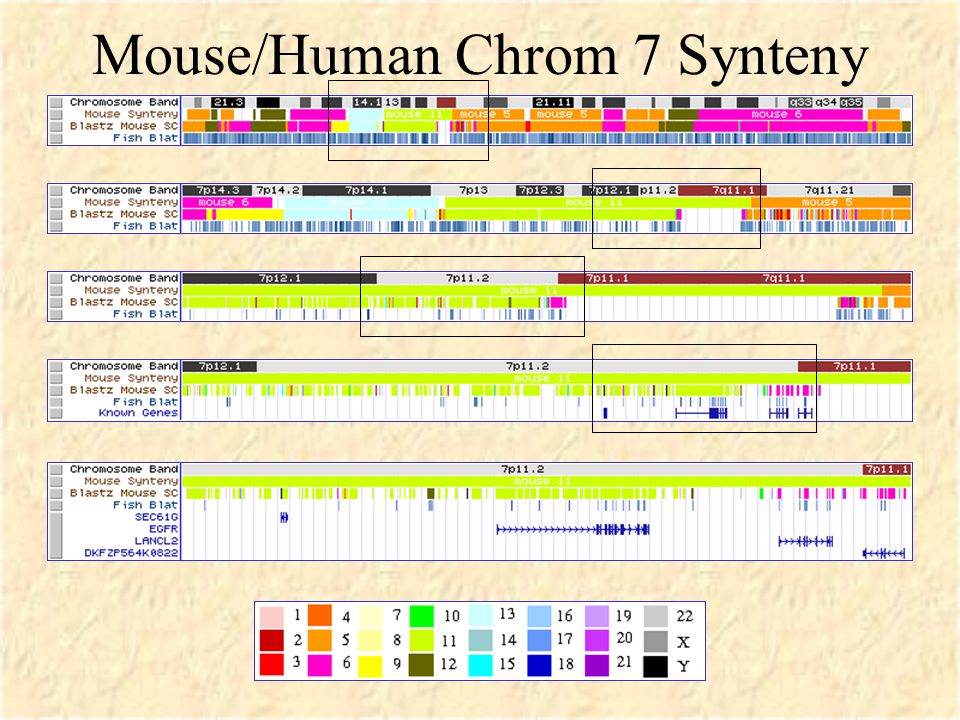The image size is (960, 720).
Task: Pick the chromosome 16 light blue swatch
Action: point(539,617)
